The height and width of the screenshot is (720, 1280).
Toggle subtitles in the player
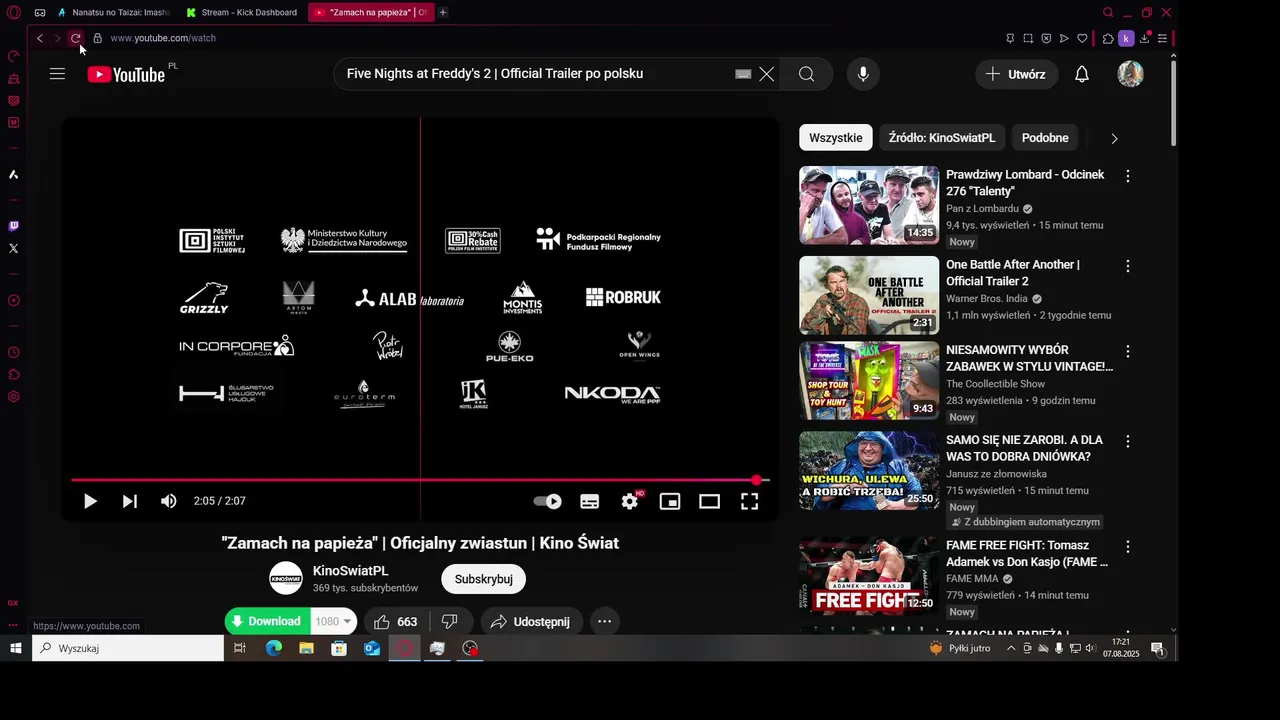tap(590, 501)
